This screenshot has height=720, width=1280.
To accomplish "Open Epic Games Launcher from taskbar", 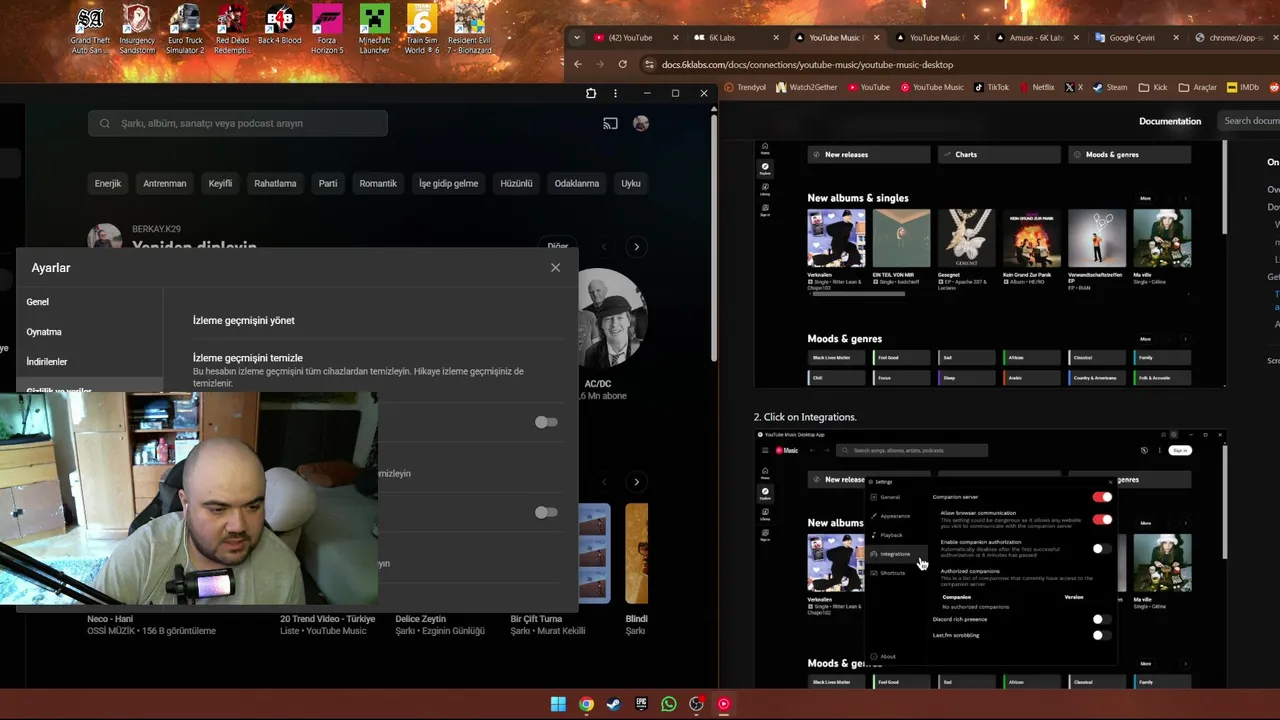I will click(641, 704).
